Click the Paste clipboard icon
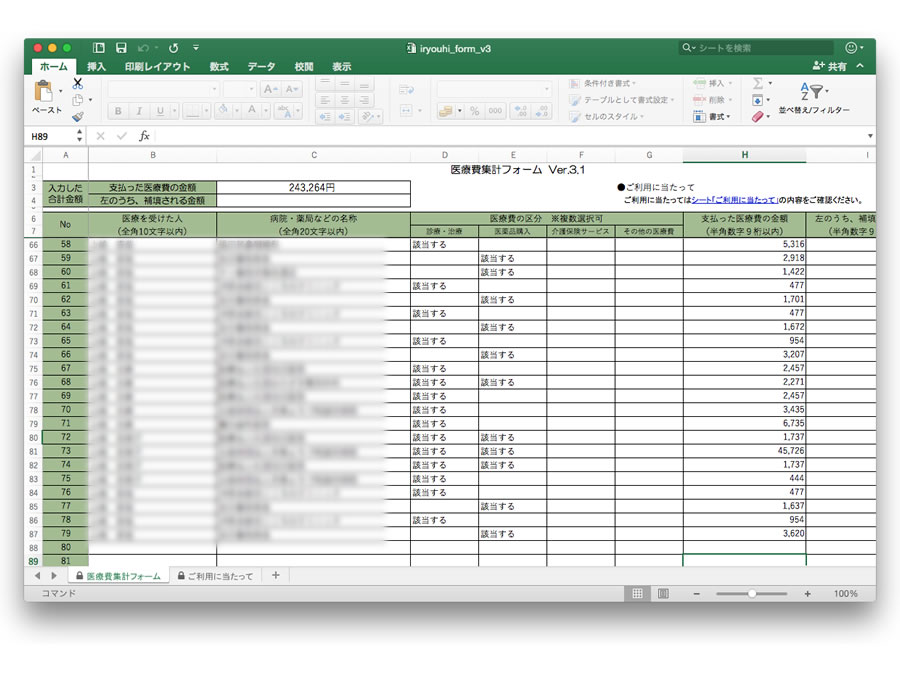This screenshot has width=900, height=675. click(43, 91)
